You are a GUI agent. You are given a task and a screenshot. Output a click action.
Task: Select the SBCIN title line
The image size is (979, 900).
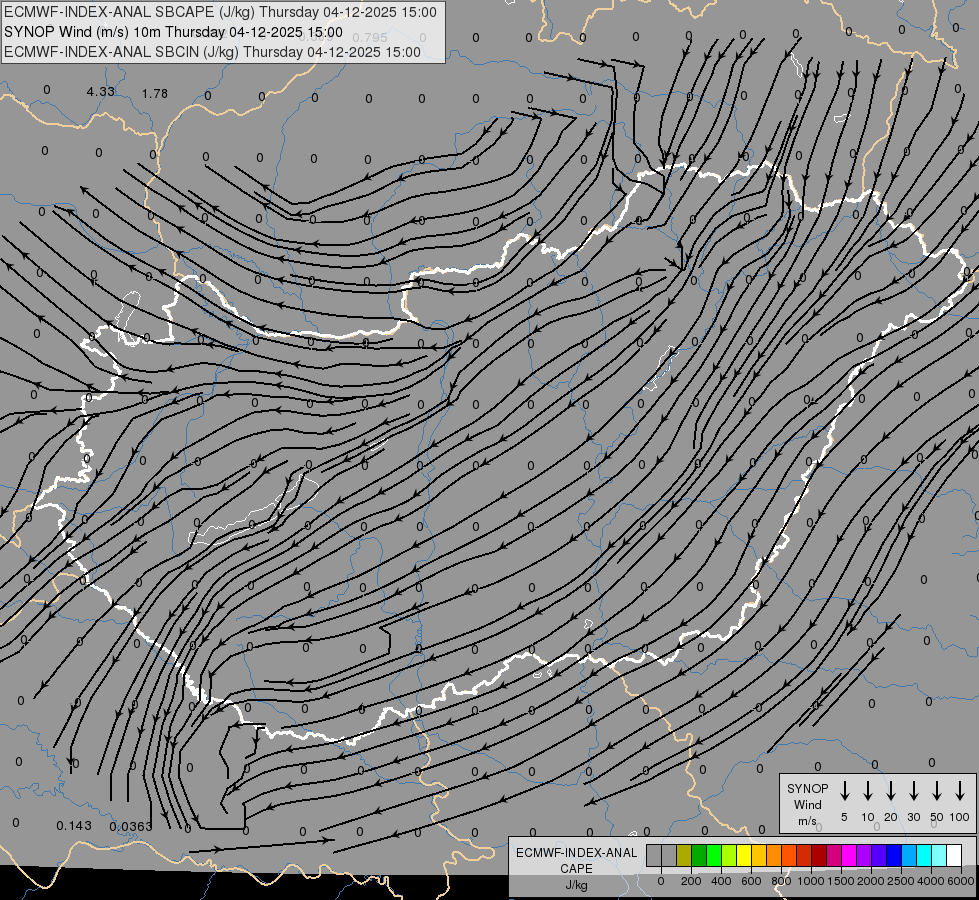click(212, 52)
